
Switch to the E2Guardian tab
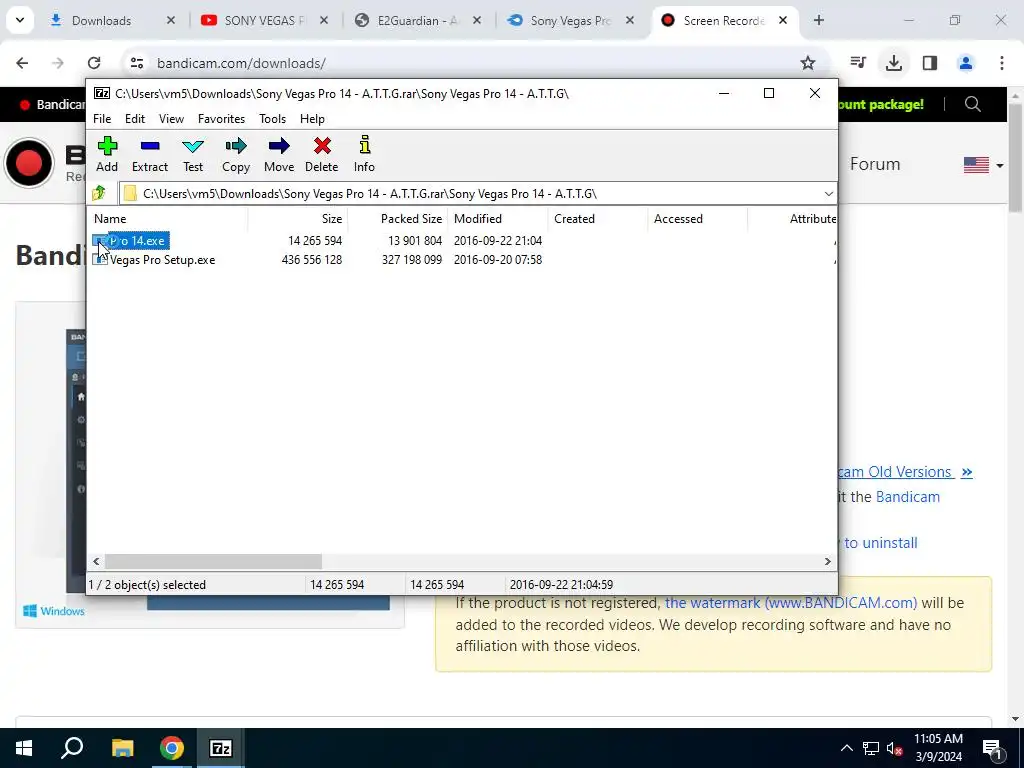pos(416,21)
